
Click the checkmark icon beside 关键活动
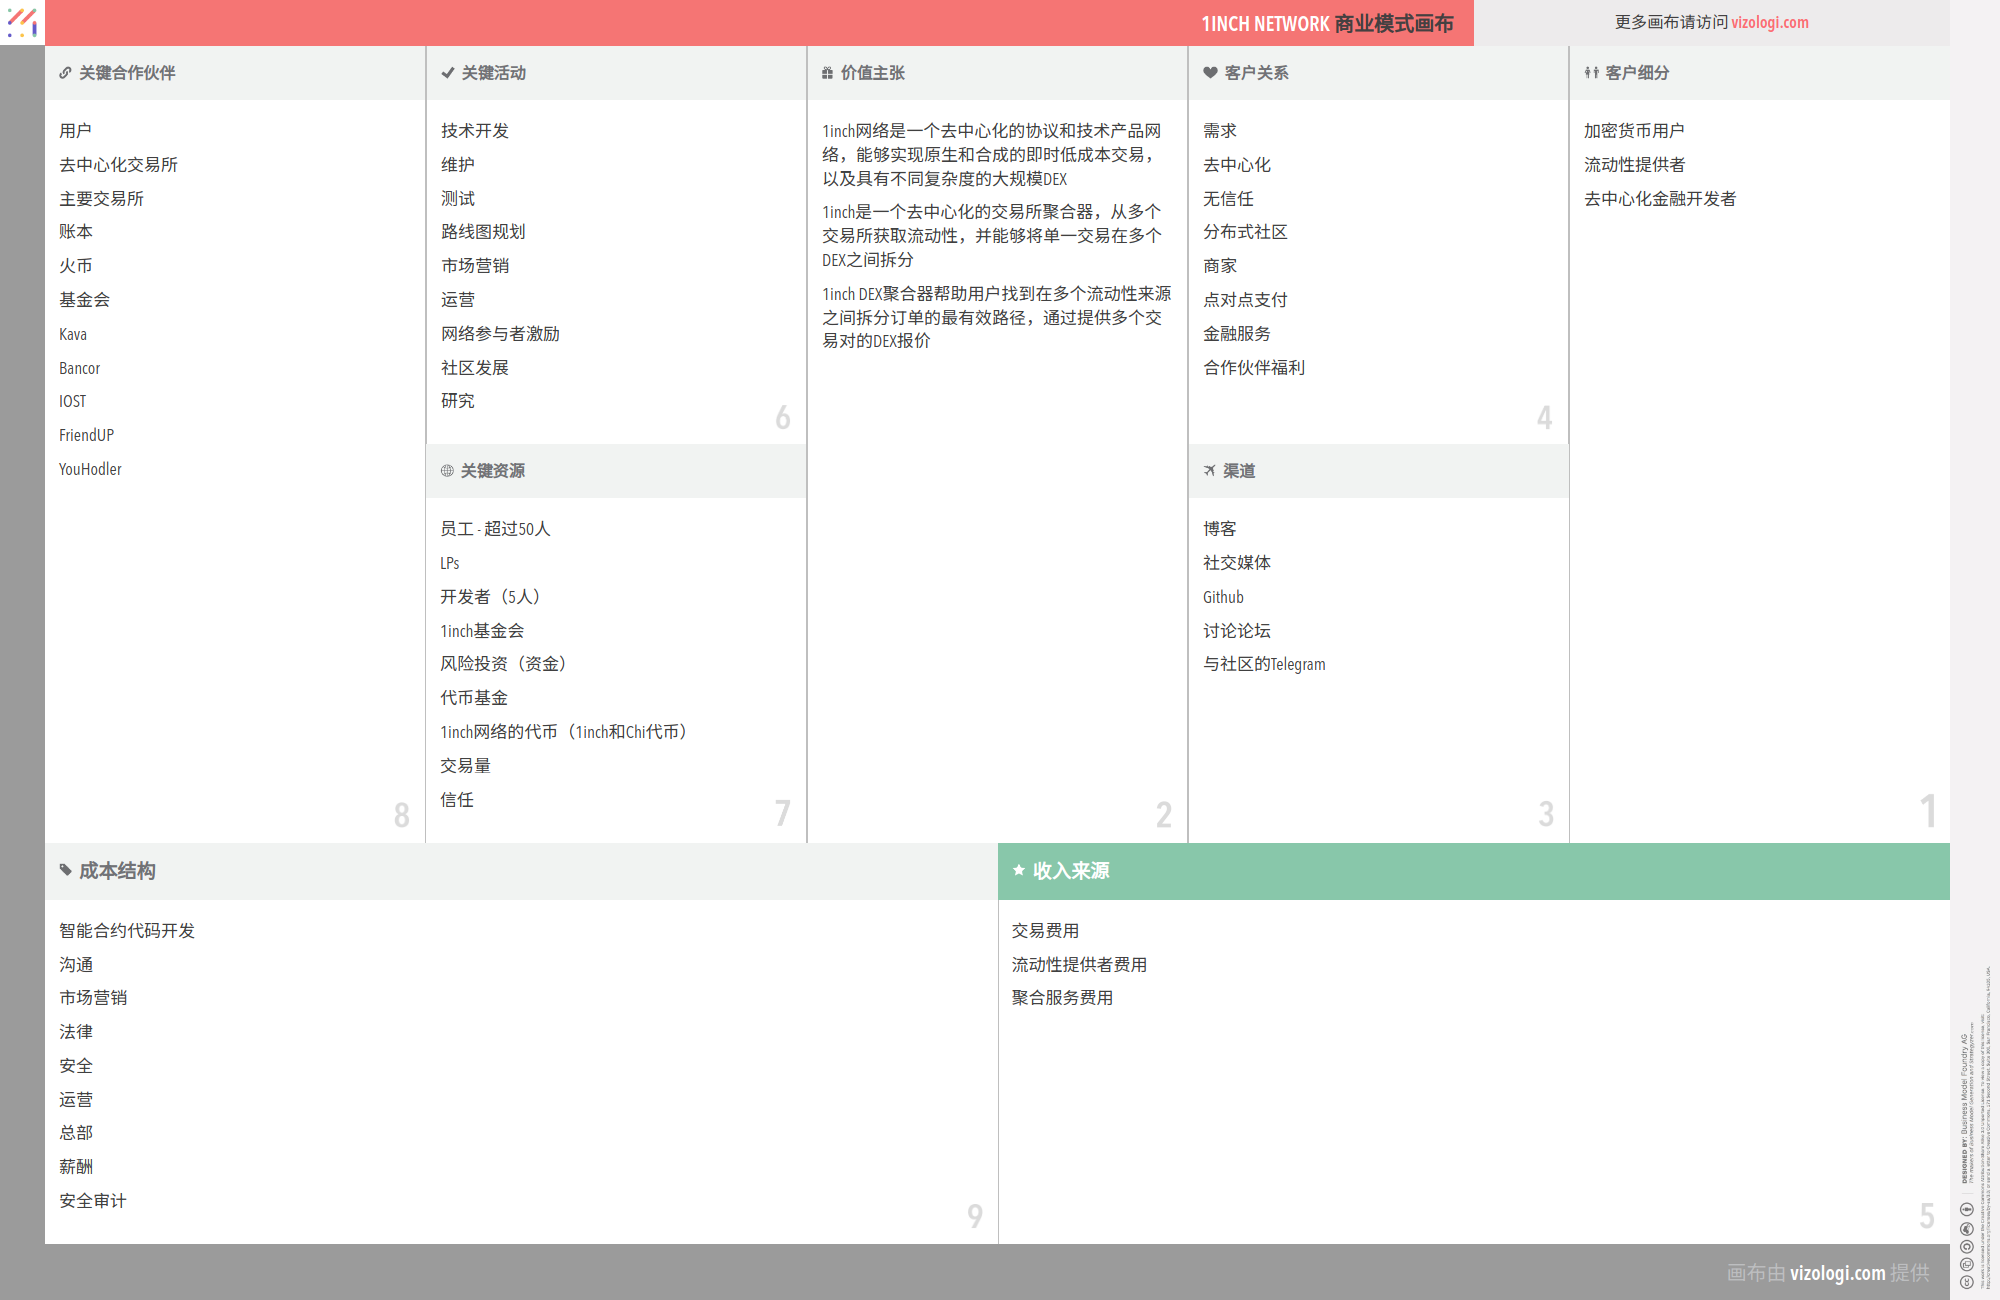pos(447,73)
